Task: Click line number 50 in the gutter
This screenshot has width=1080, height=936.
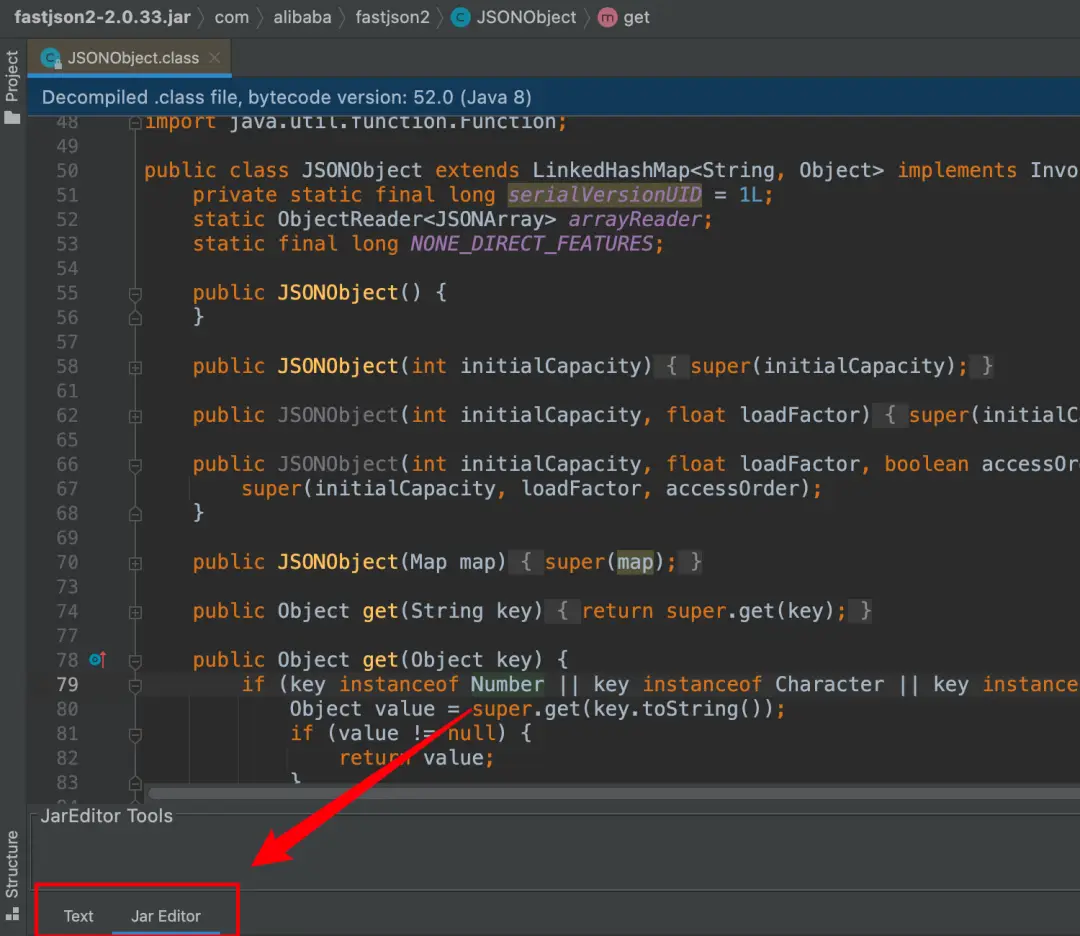Action: point(67,171)
